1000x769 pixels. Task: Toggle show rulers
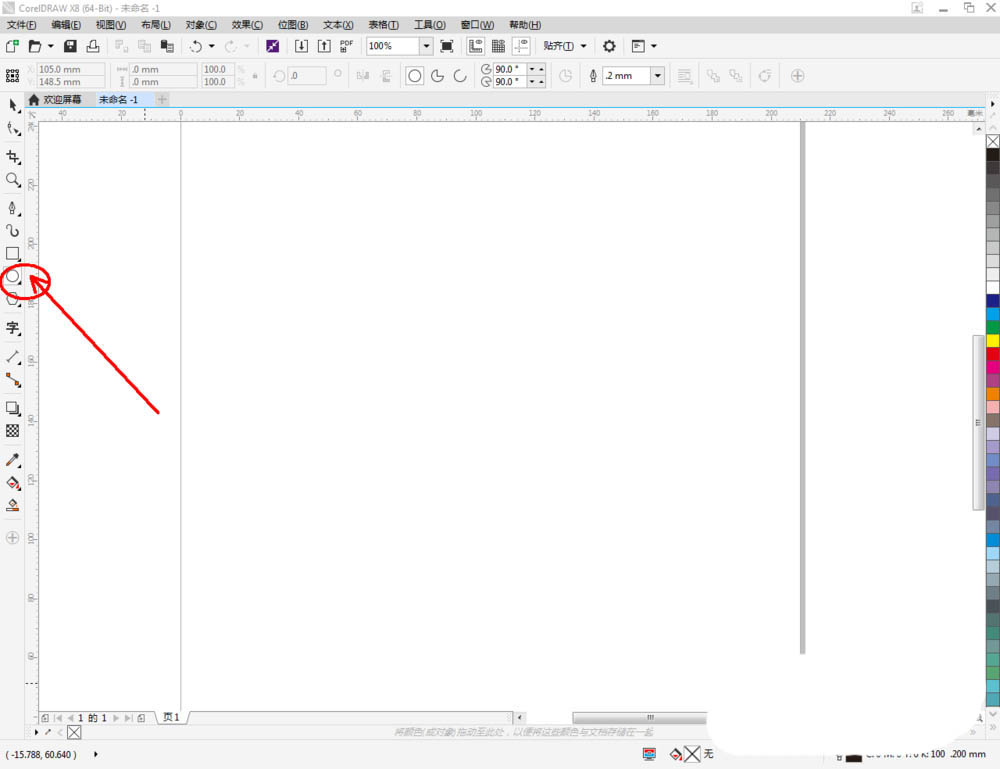coord(476,46)
